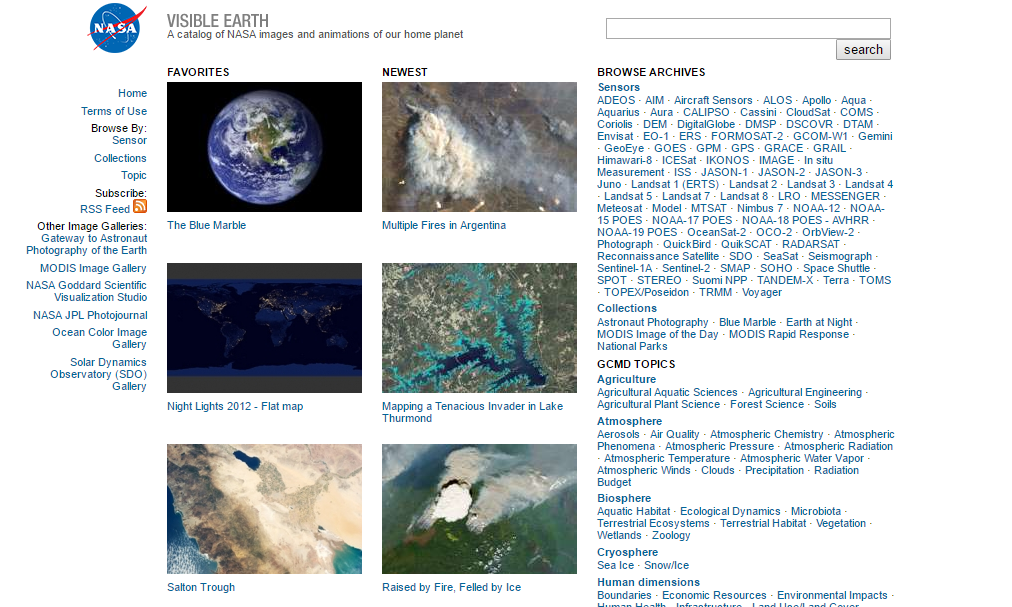Visit NASA Goddard Scientific Visualization Studio
The width and height of the screenshot is (1012, 607).
pos(86,291)
